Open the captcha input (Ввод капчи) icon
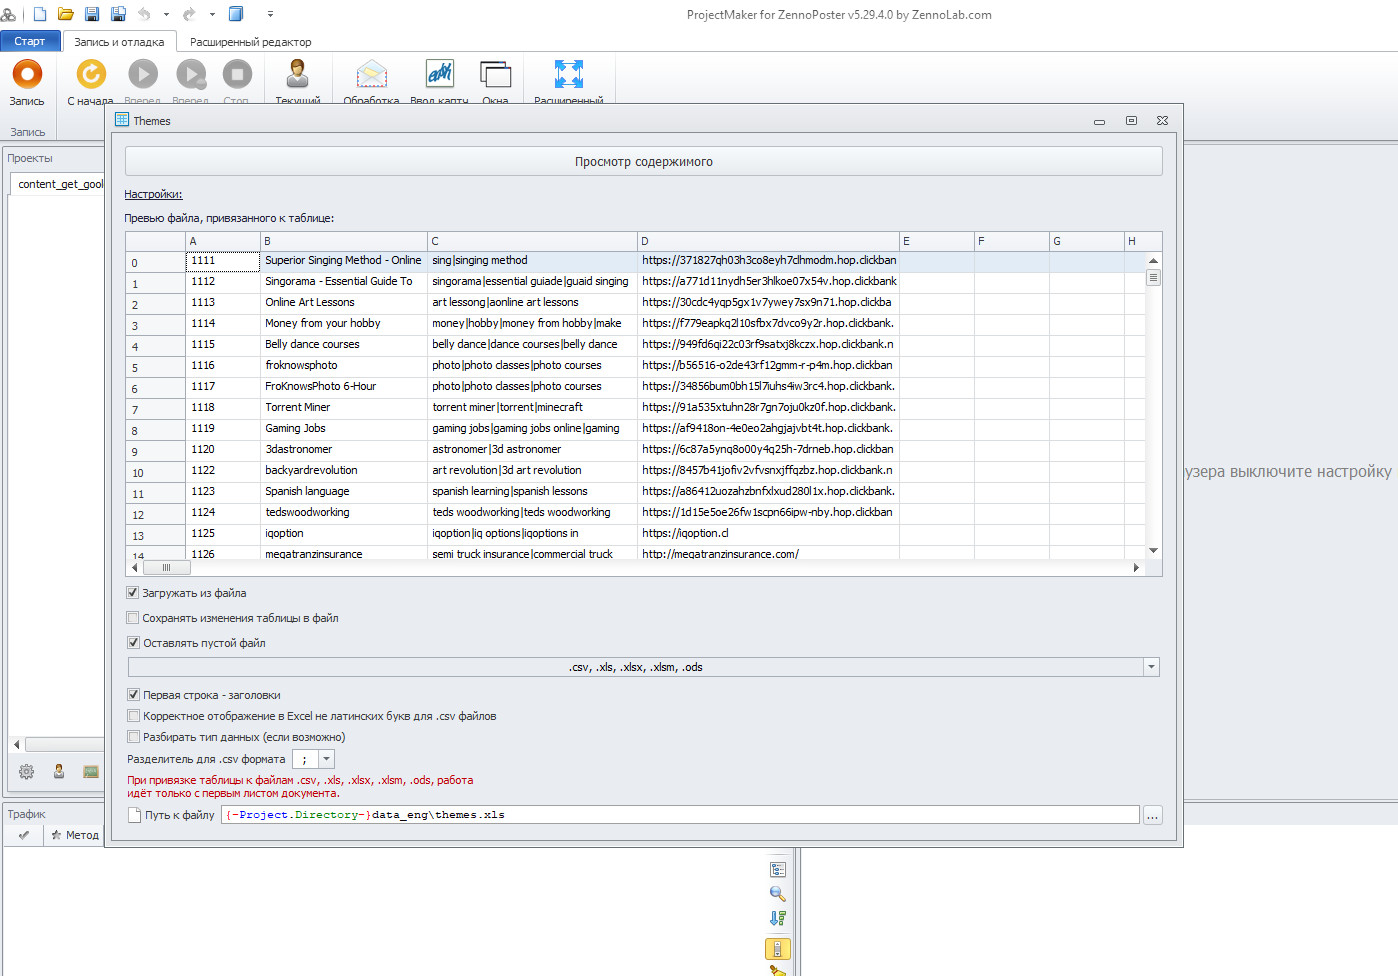Image resolution: width=1398 pixels, height=976 pixels. pyautogui.click(x=439, y=75)
